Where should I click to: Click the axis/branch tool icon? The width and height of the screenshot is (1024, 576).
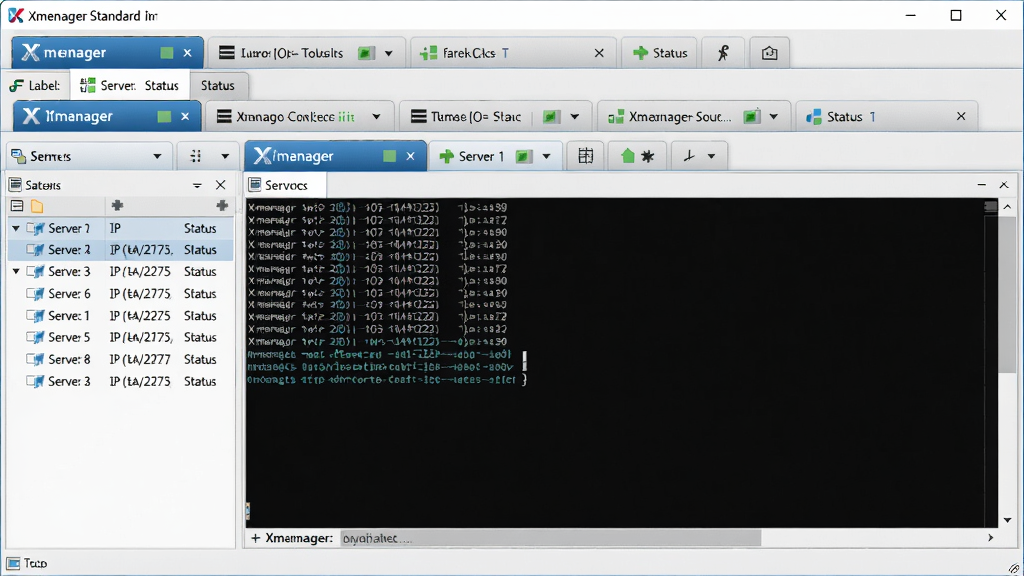(688, 156)
